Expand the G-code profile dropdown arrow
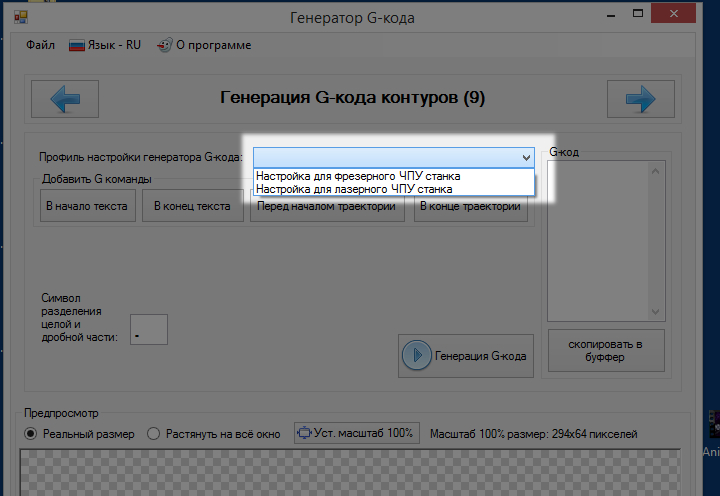This screenshot has height=496, width=720. pyautogui.click(x=526, y=158)
